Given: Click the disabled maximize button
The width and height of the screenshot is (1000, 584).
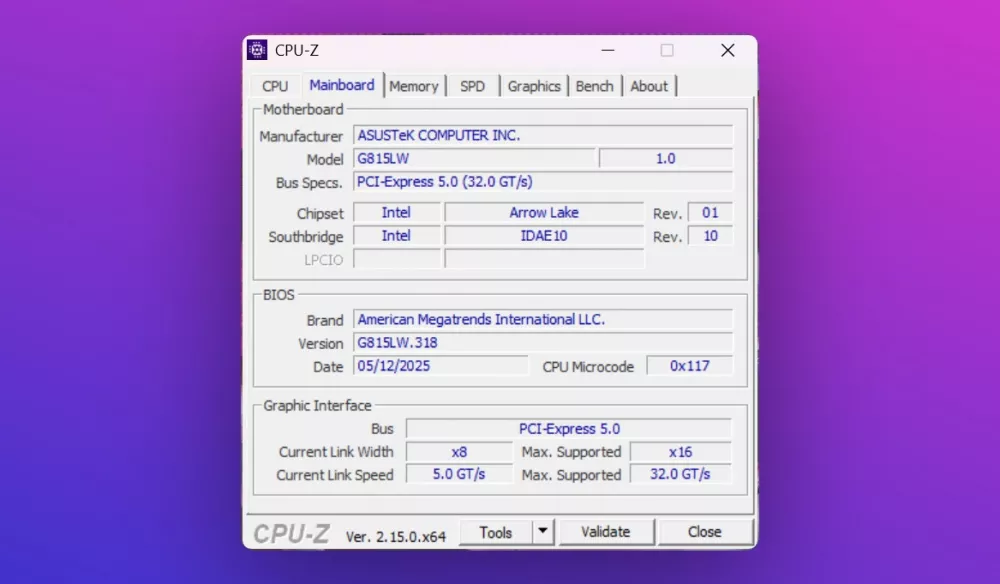Looking at the screenshot, I should 667,50.
